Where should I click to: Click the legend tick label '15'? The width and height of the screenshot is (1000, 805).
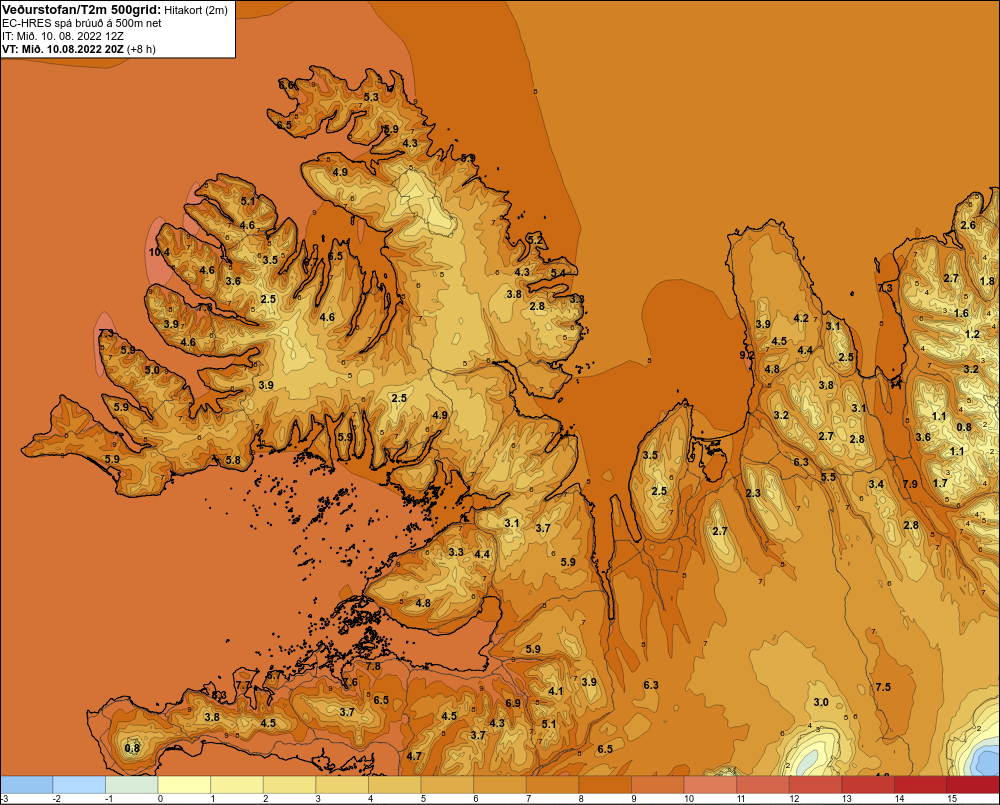[952, 799]
